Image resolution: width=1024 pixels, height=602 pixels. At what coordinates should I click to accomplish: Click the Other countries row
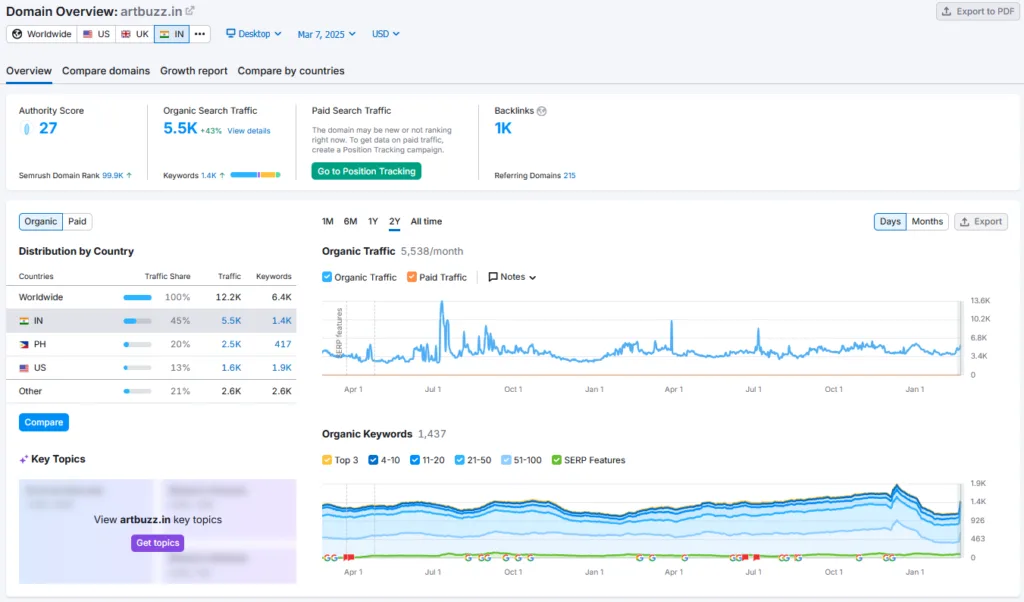pyautogui.click(x=151, y=391)
